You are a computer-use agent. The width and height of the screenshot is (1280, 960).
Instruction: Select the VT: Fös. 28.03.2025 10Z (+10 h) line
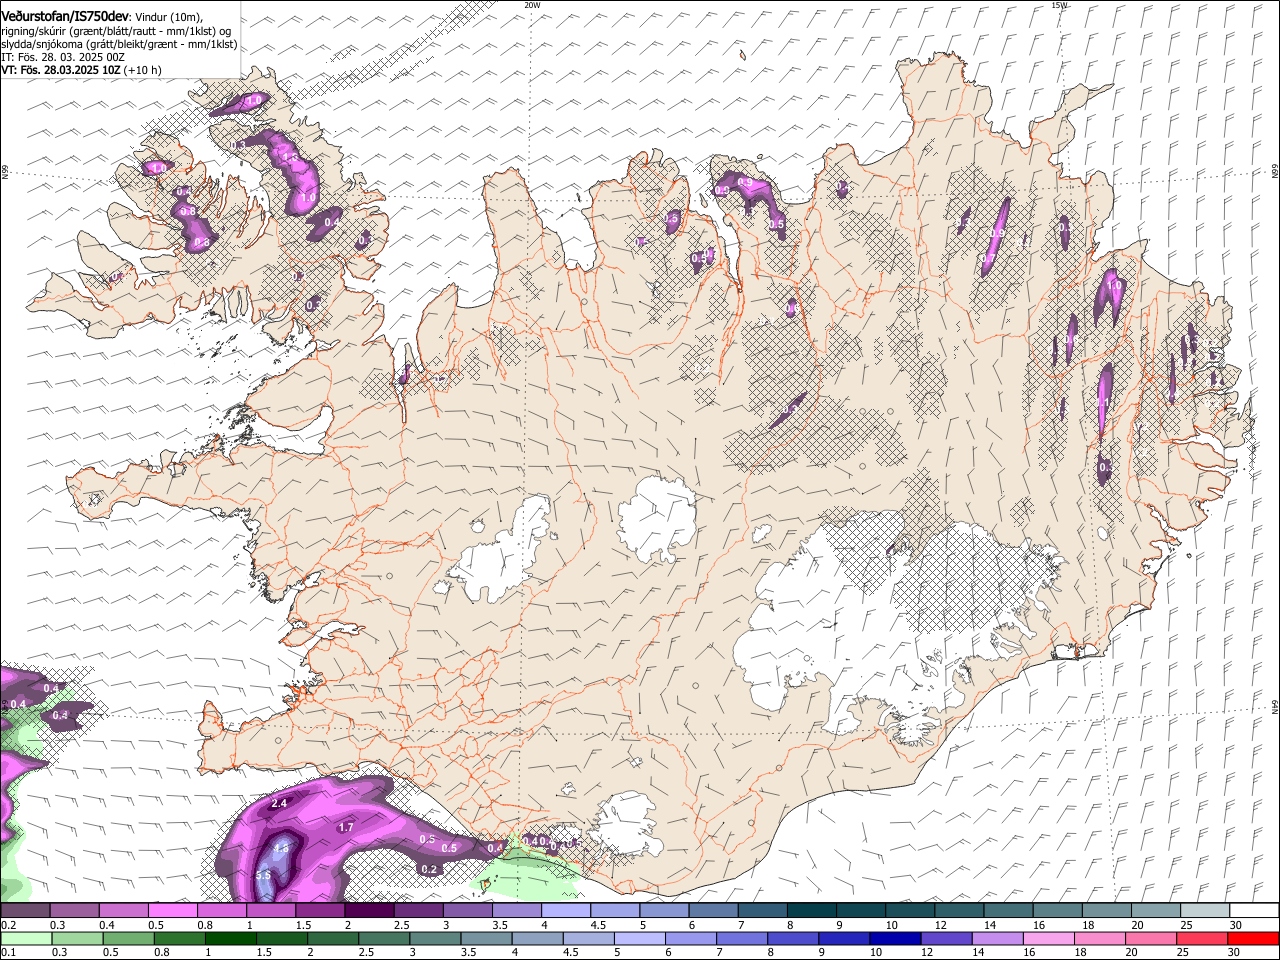click(x=82, y=70)
